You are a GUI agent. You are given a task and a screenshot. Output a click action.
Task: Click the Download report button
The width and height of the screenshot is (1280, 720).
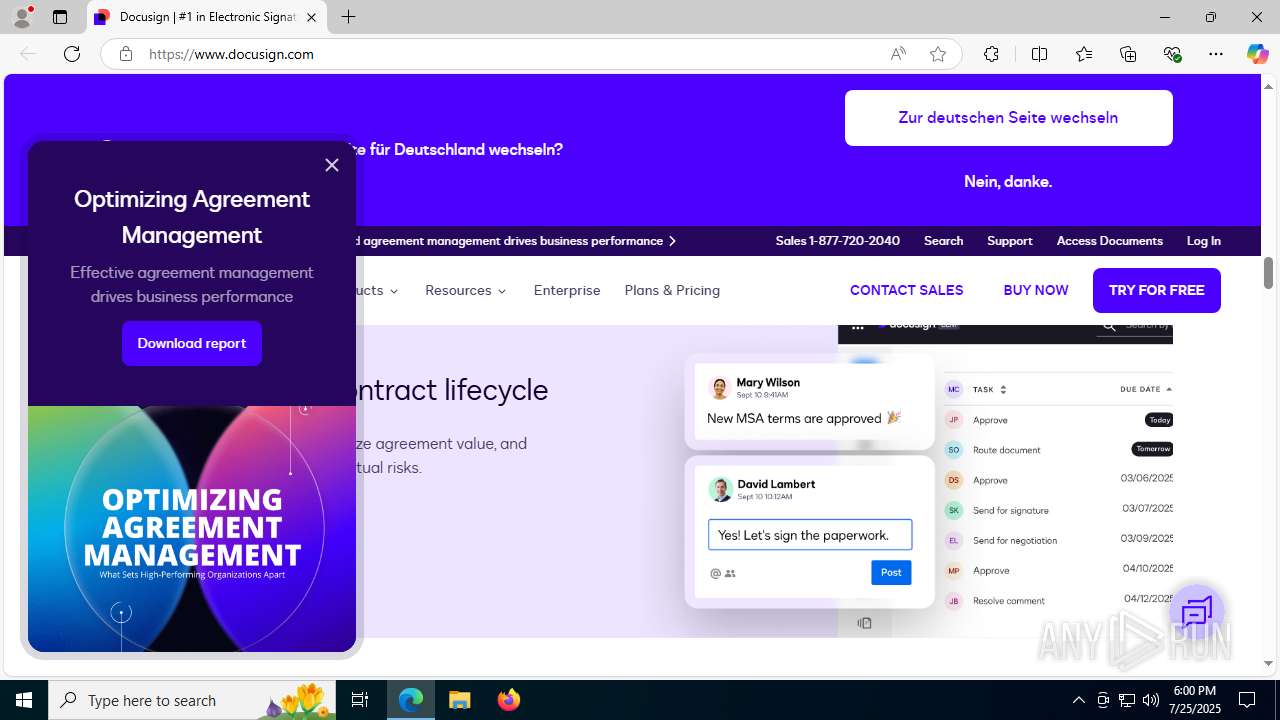192,343
